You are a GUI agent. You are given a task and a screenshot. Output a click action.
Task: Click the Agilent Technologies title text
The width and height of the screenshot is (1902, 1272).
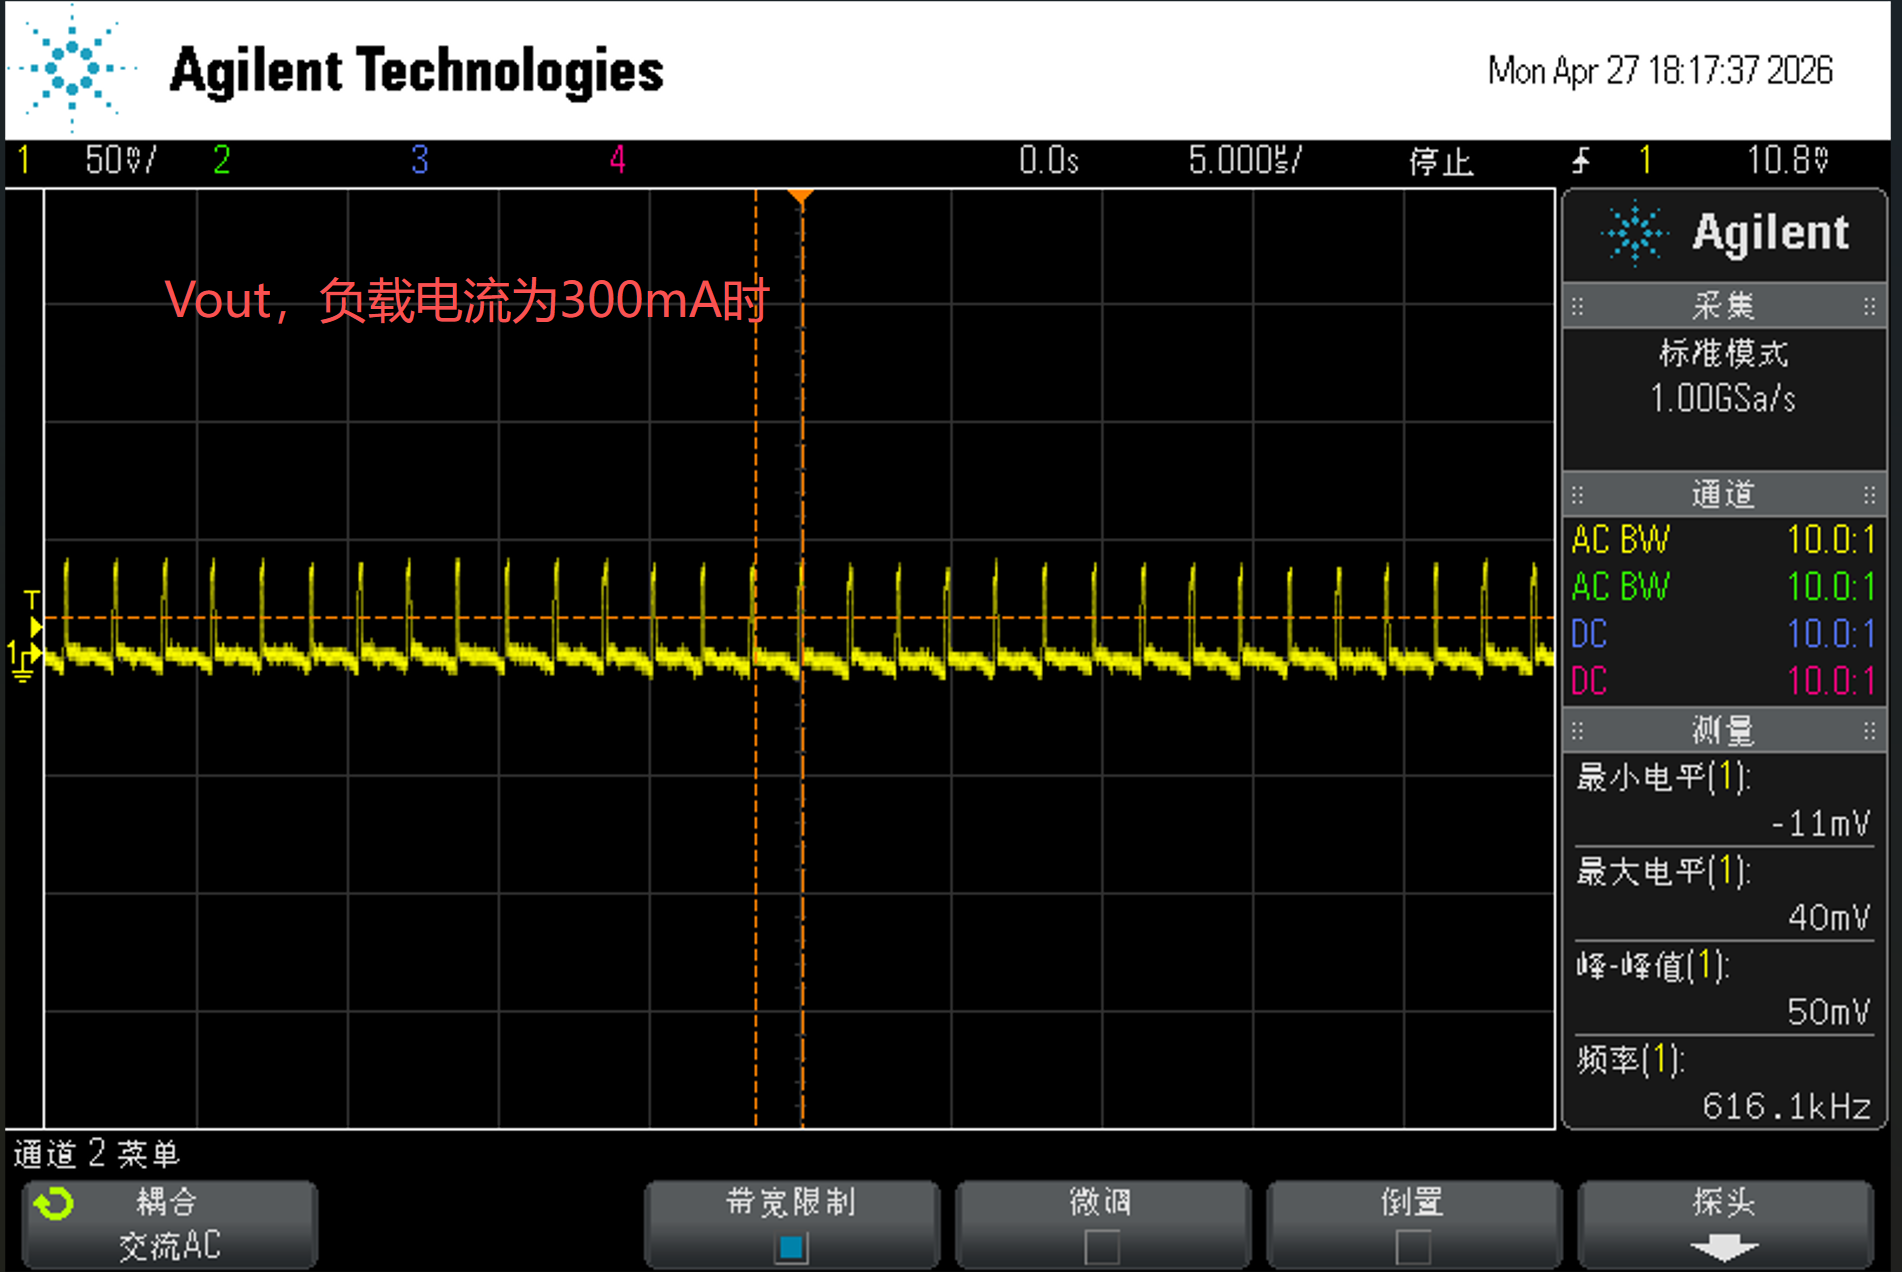(x=417, y=71)
